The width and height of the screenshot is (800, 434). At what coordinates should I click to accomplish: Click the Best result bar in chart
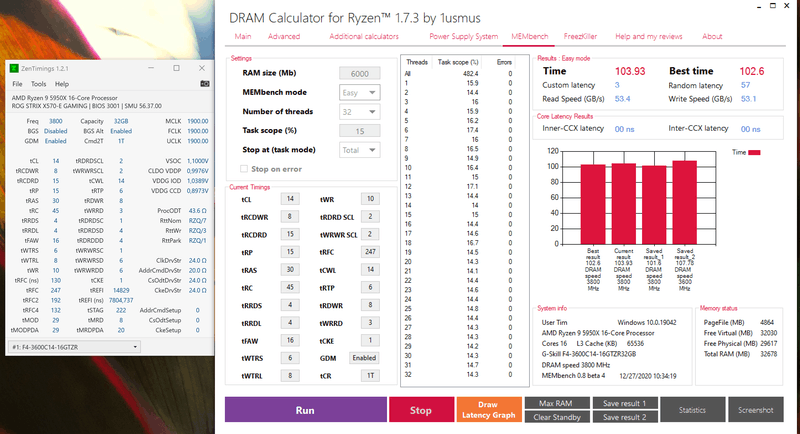click(x=593, y=204)
